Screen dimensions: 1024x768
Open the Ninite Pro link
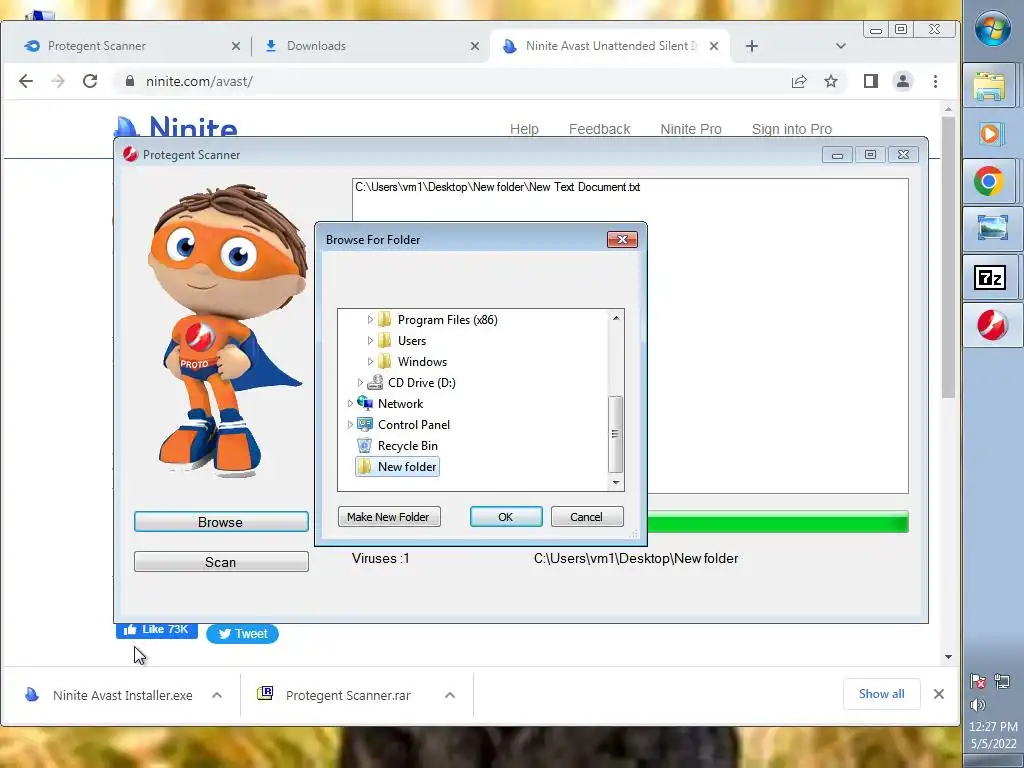click(x=691, y=129)
